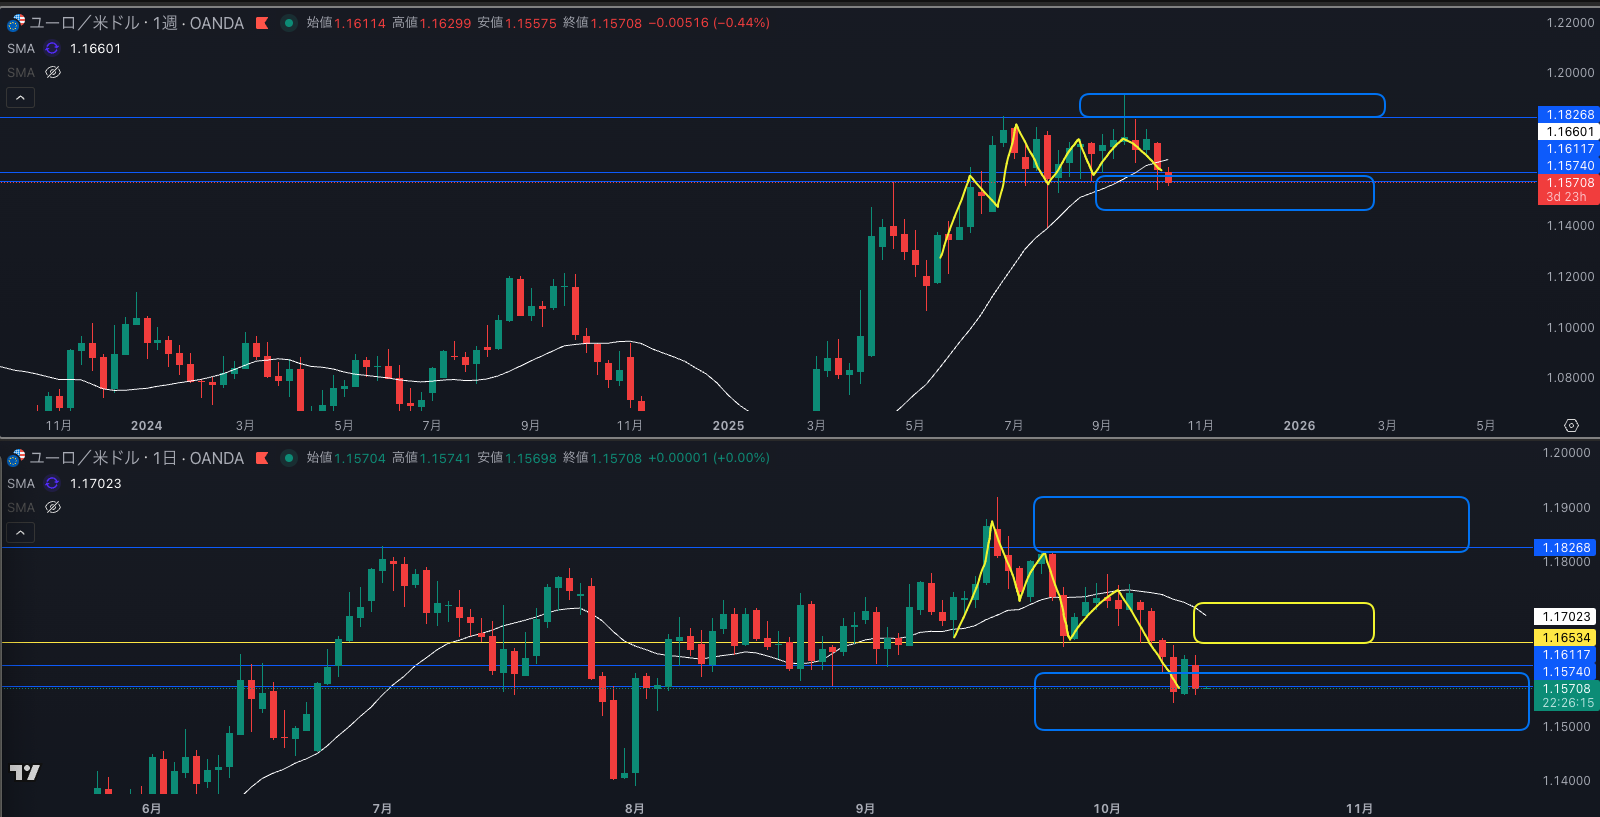The image size is (1600, 817).
Task: Click daily change +0.00001 (+0.00%)
Action: [709, 458]
